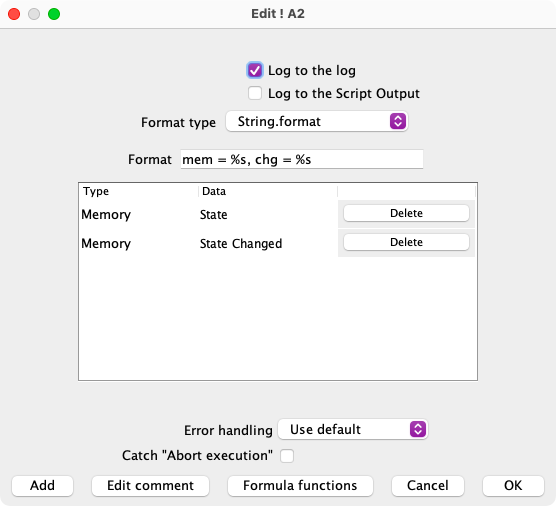Open Edit comment dialog
Screen dimensions: 556x506
(150, 485)
